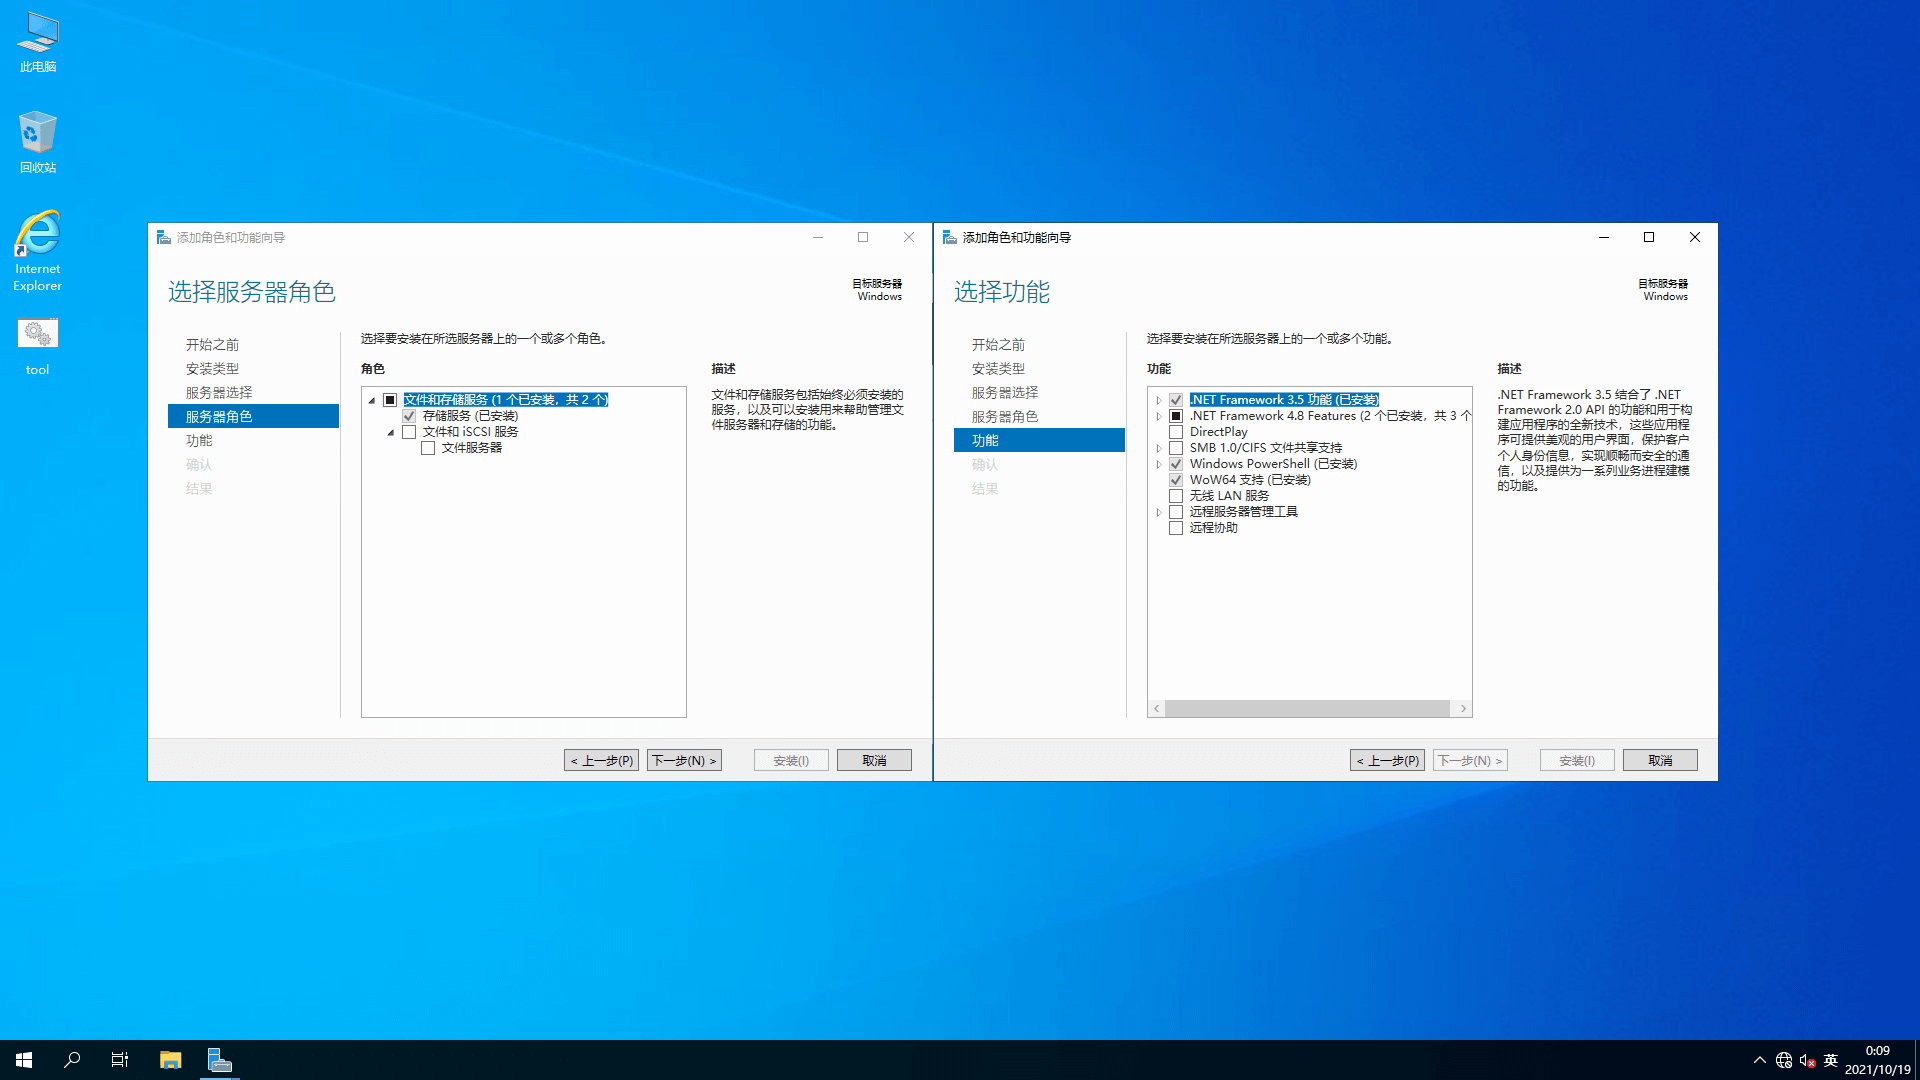
Task: Tick the 无线 LAN 服务 checkbox
Action: pyautogui.click(x=1176, y=496)
